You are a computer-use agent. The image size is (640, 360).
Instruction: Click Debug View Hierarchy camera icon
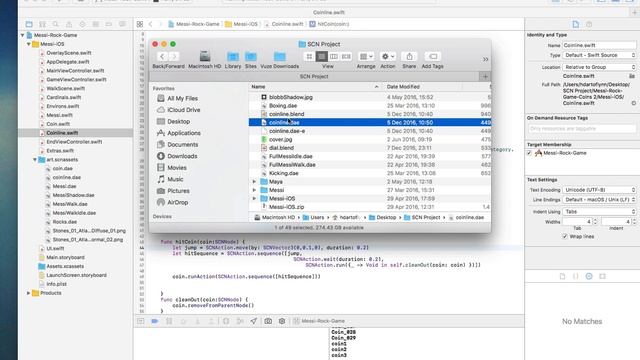point(268,321)
